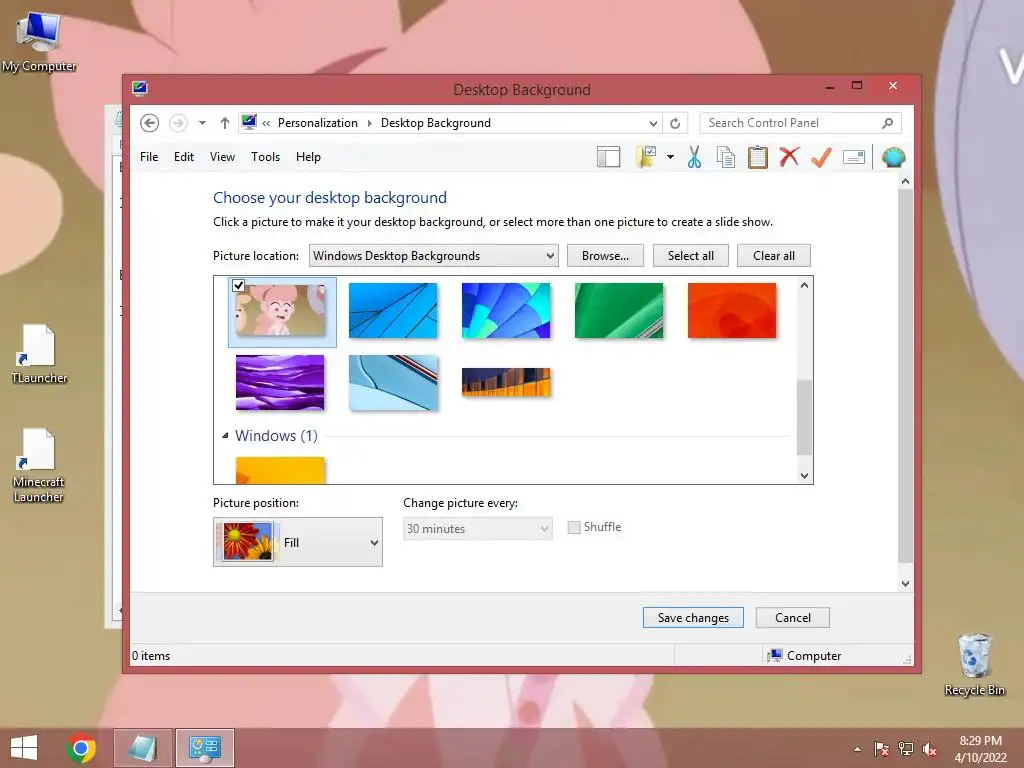The width and height of the screenshot is (1024, 768).
Task: Select the green wallpaper thumbnail
Action: [x=619, y=311]
